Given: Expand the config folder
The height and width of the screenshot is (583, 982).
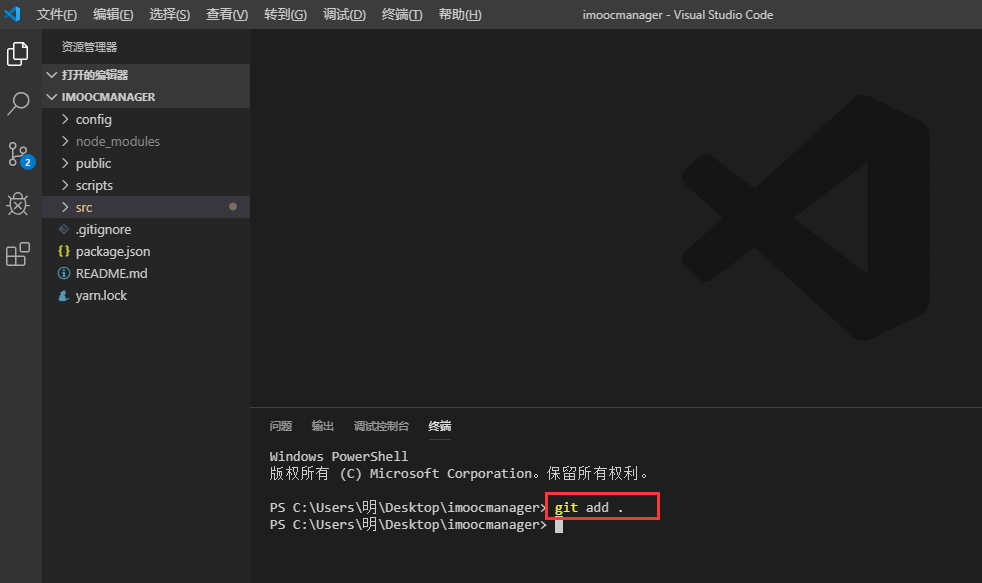Looking at the screenshot, I should coord(93,119).
